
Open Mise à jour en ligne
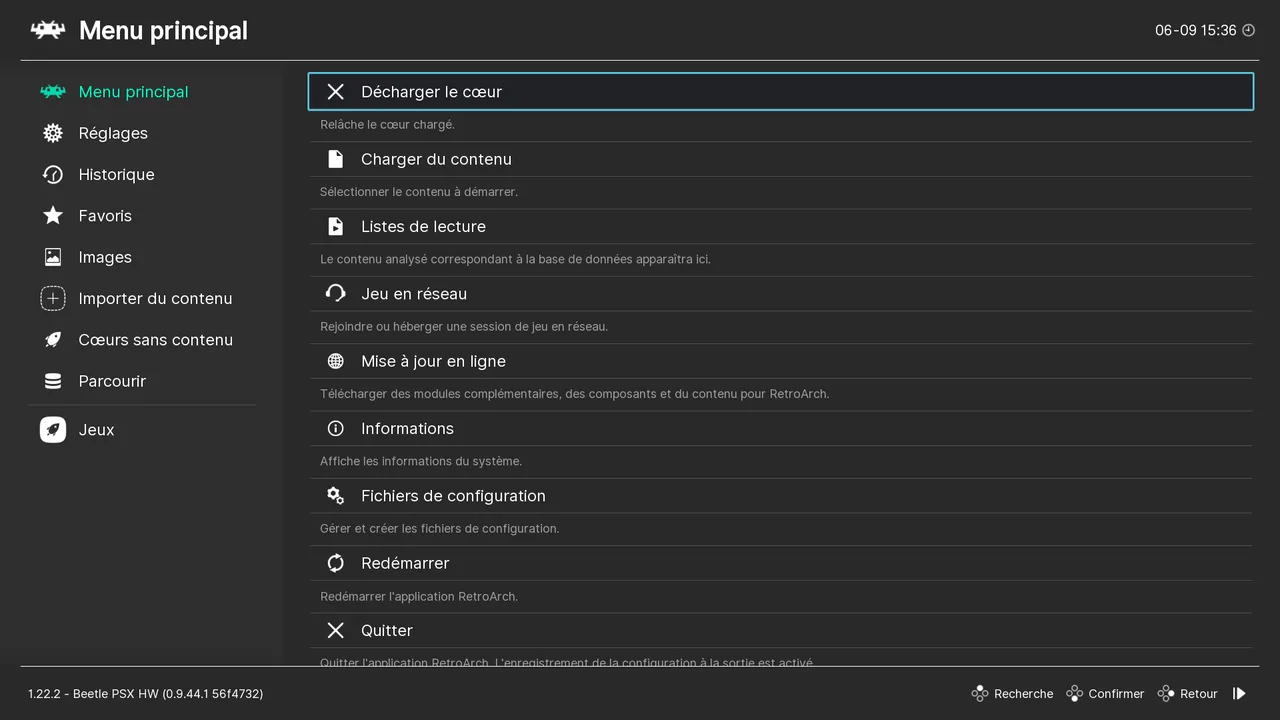coord(780,361)
